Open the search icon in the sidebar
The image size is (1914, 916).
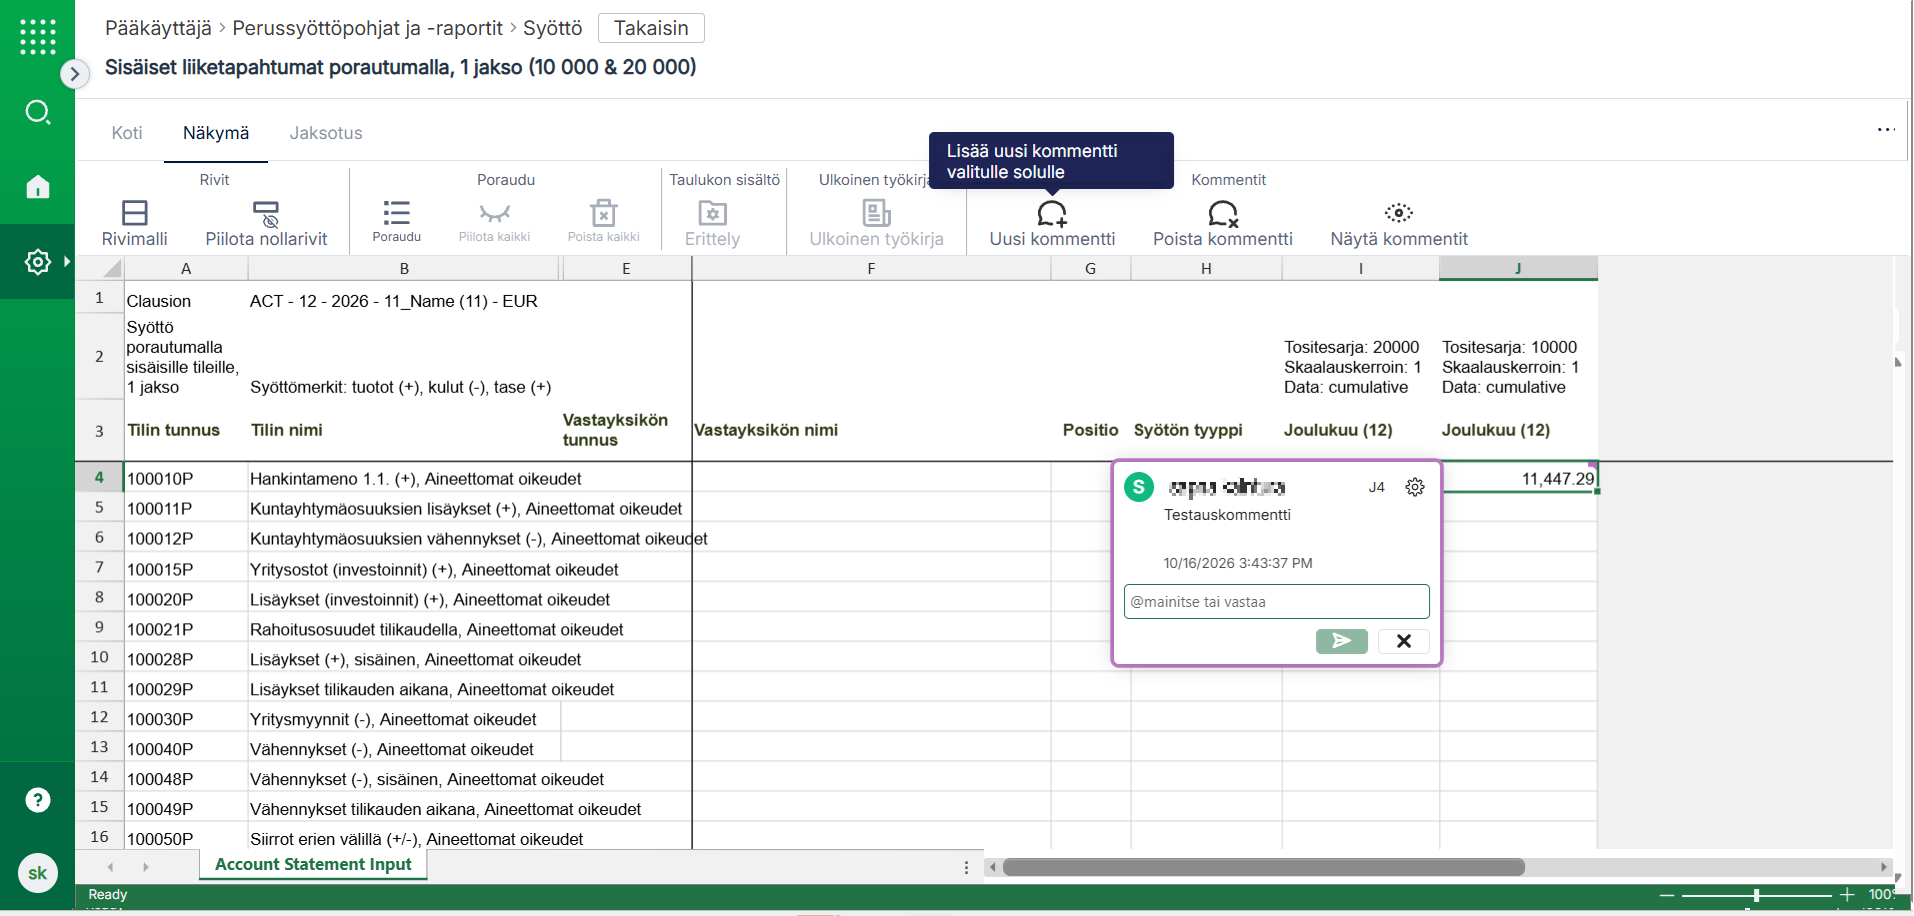(x=37, y=112)
